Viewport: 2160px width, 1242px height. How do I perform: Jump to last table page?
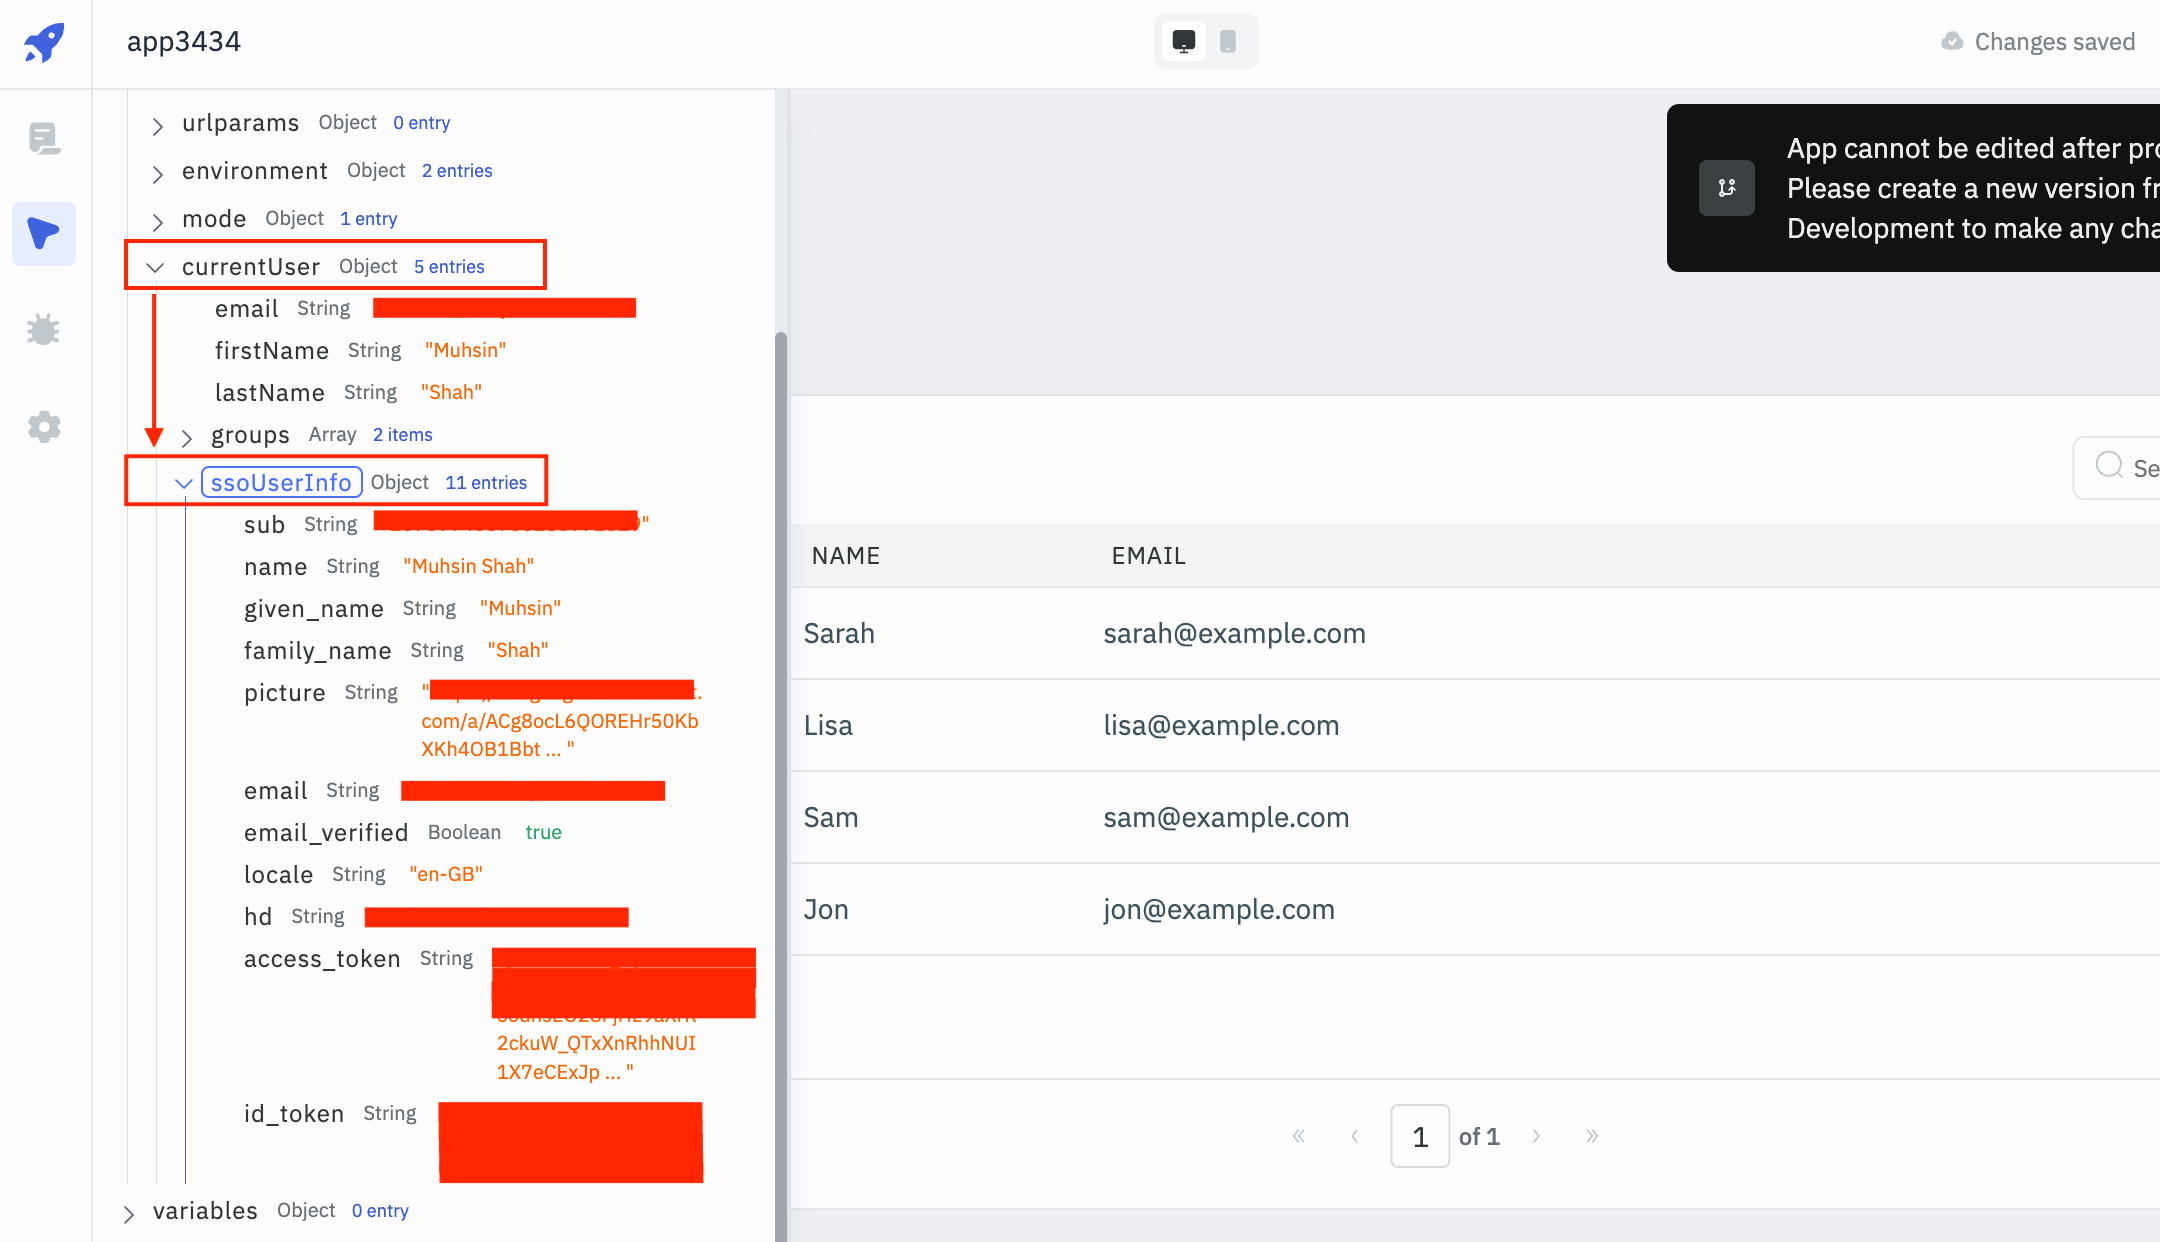[1592, 1136]
